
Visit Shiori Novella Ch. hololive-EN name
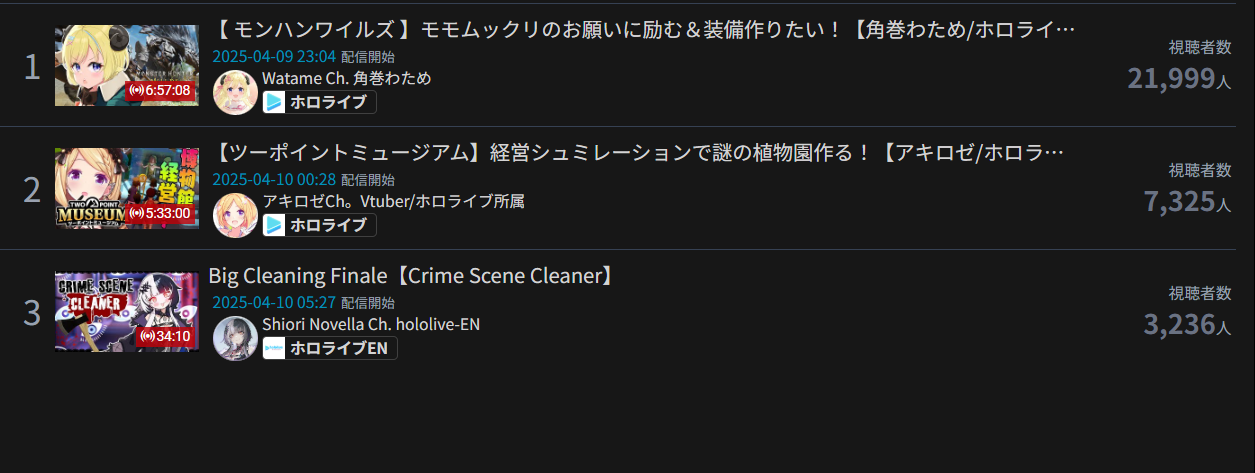pyautogui.click(x=370, y=324)
